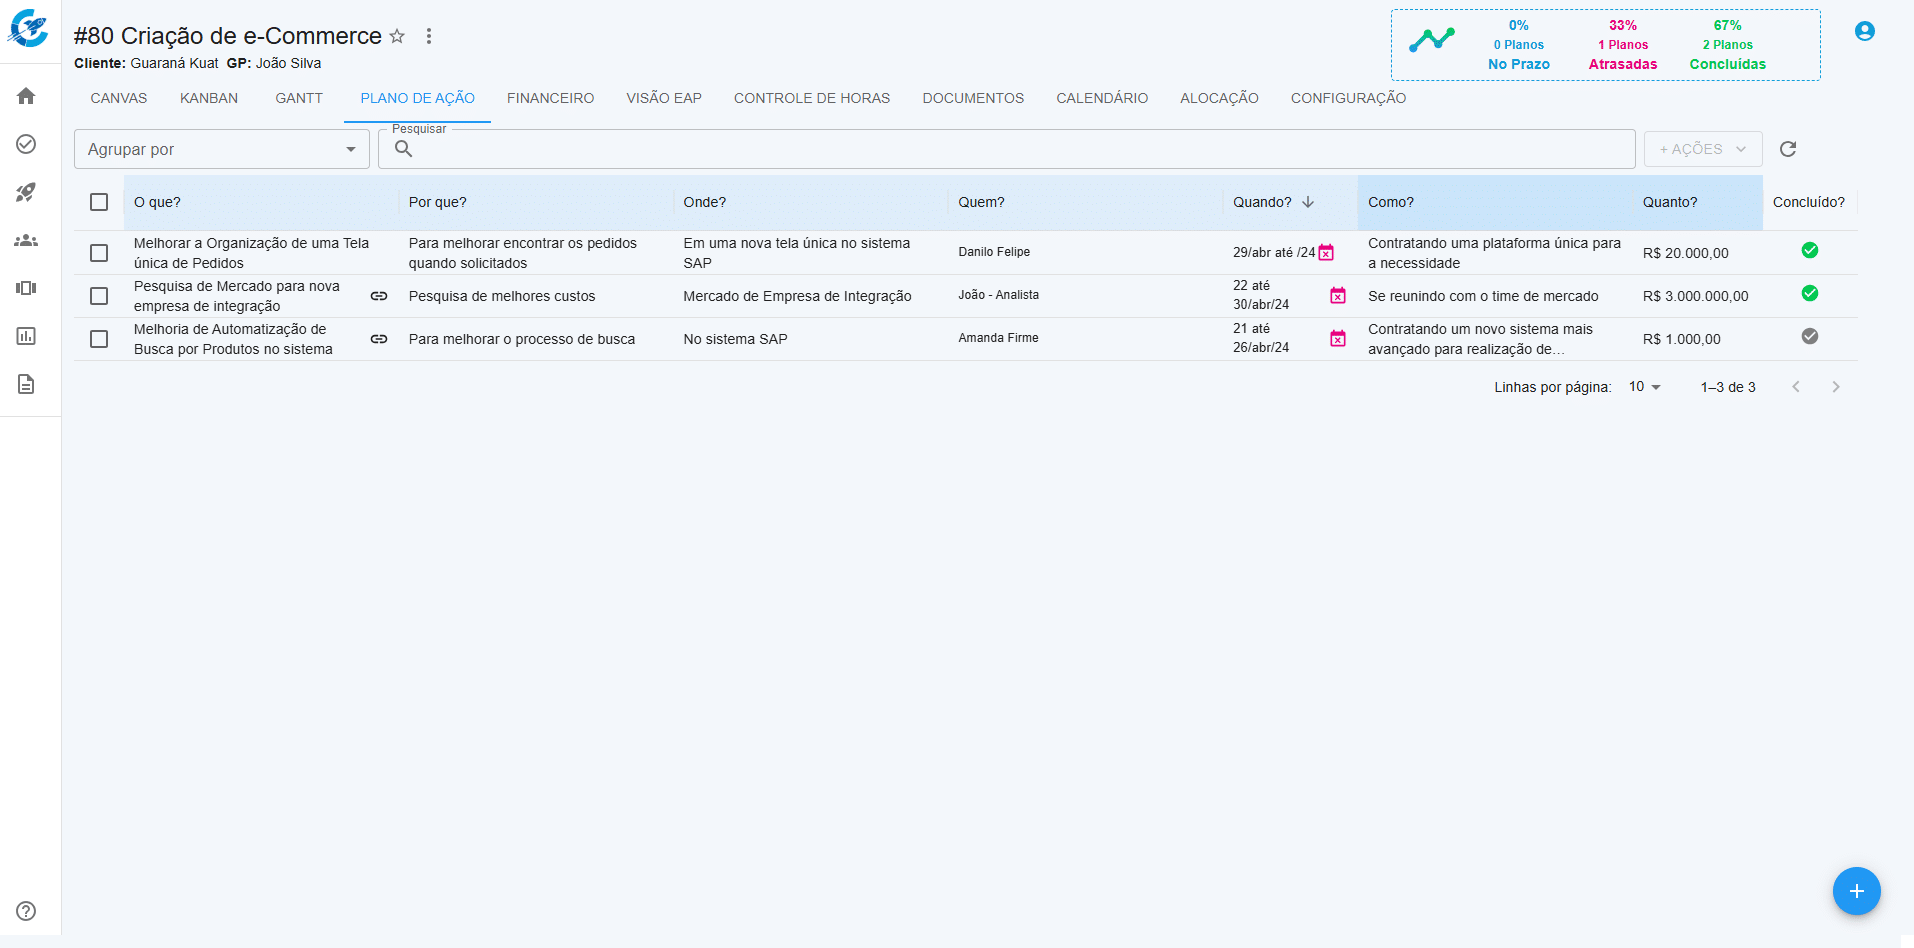The height and width of the screenshot is (948, 1914).
Task: Click the help question mark icon
Action: tap(26, 911)
